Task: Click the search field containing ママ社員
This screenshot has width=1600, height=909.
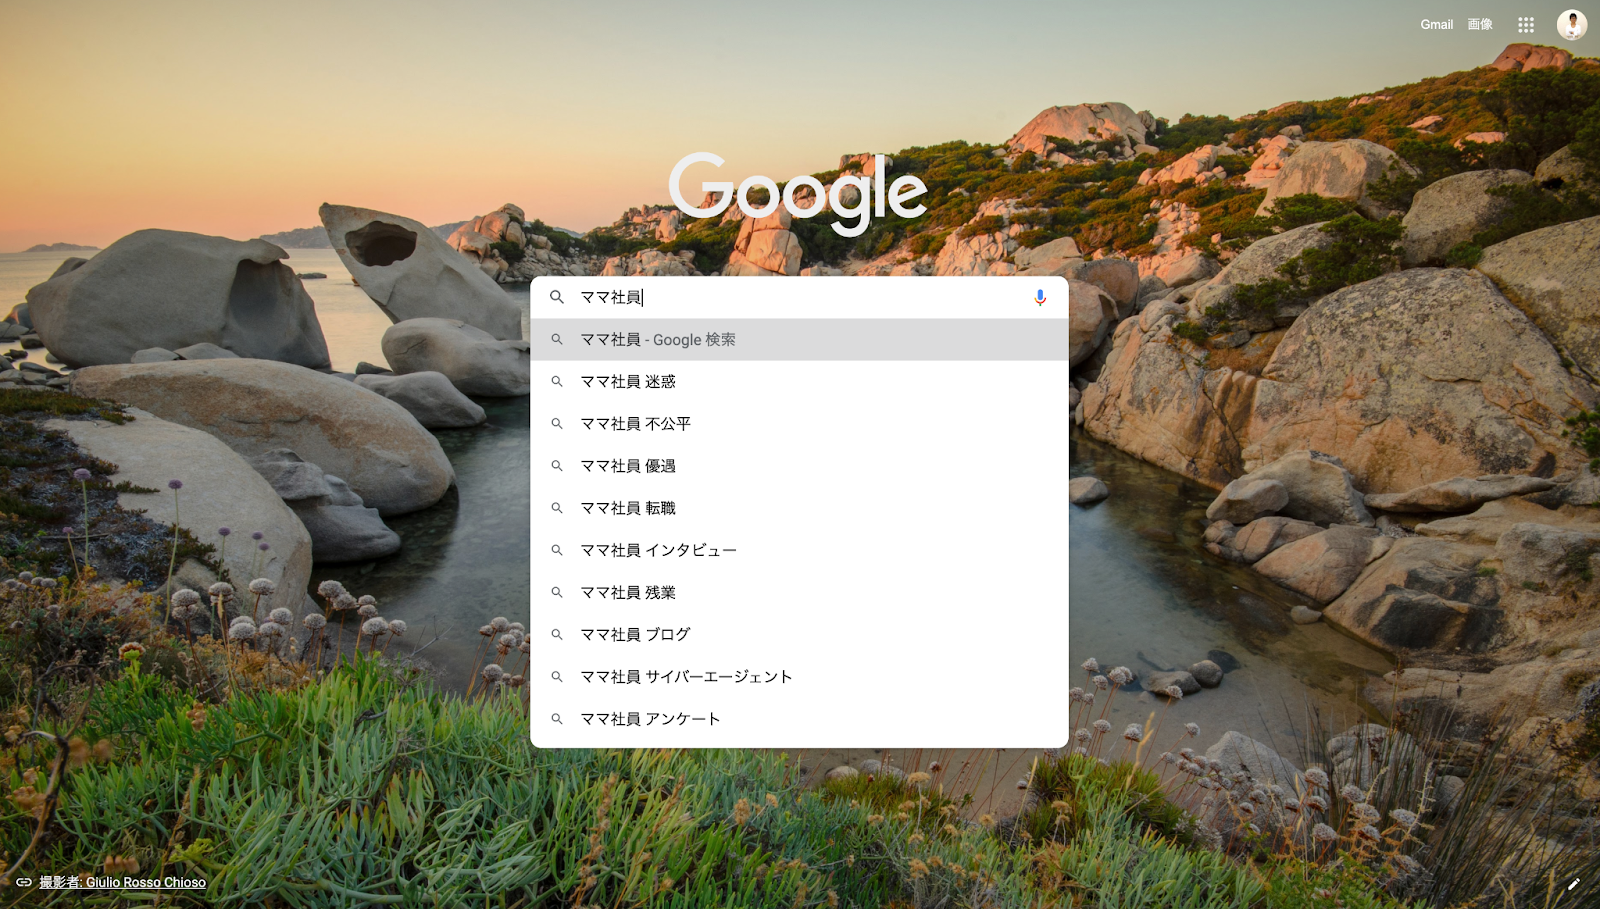Action: [800, 297]
